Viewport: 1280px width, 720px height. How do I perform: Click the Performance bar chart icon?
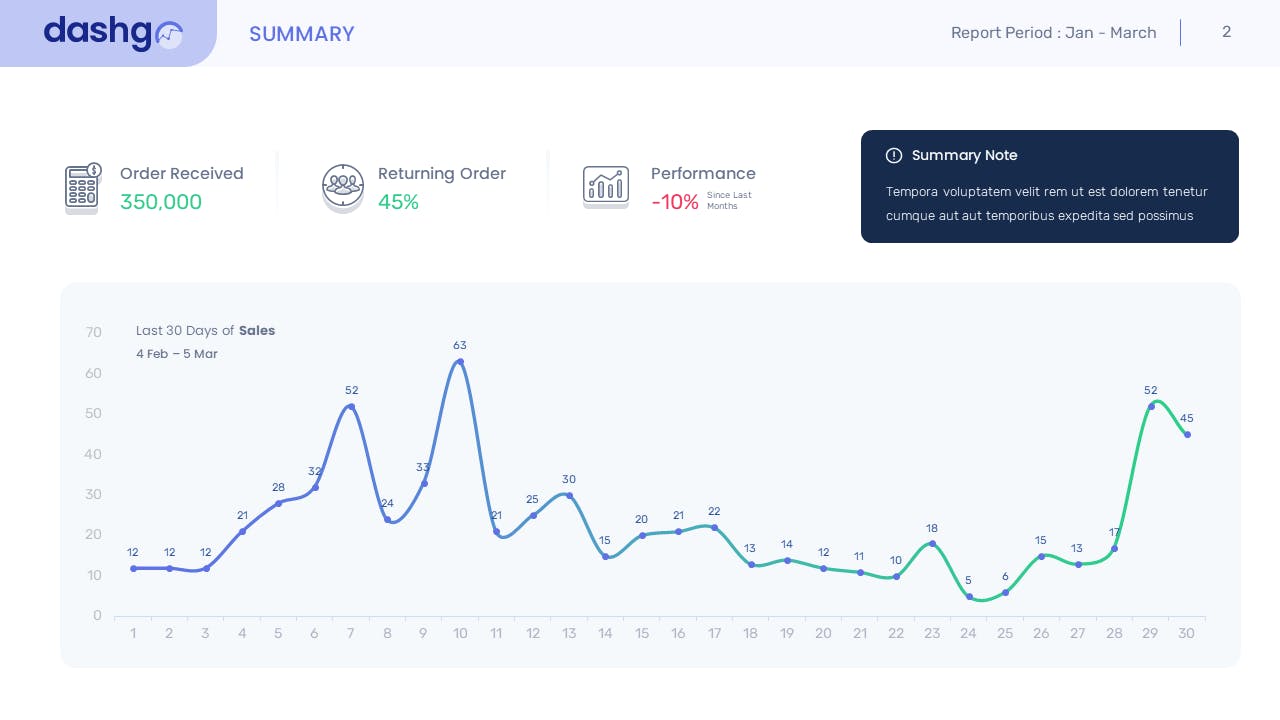(606, 187)
